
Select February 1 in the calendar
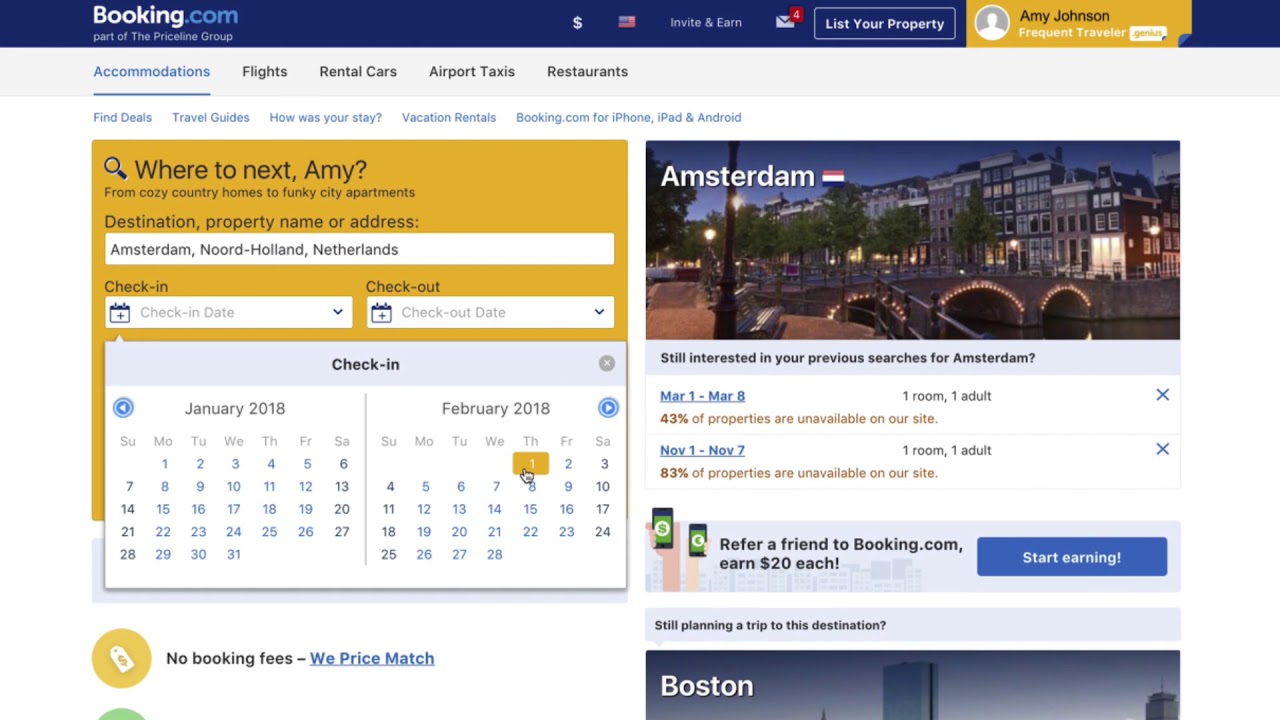pos(531,464)
